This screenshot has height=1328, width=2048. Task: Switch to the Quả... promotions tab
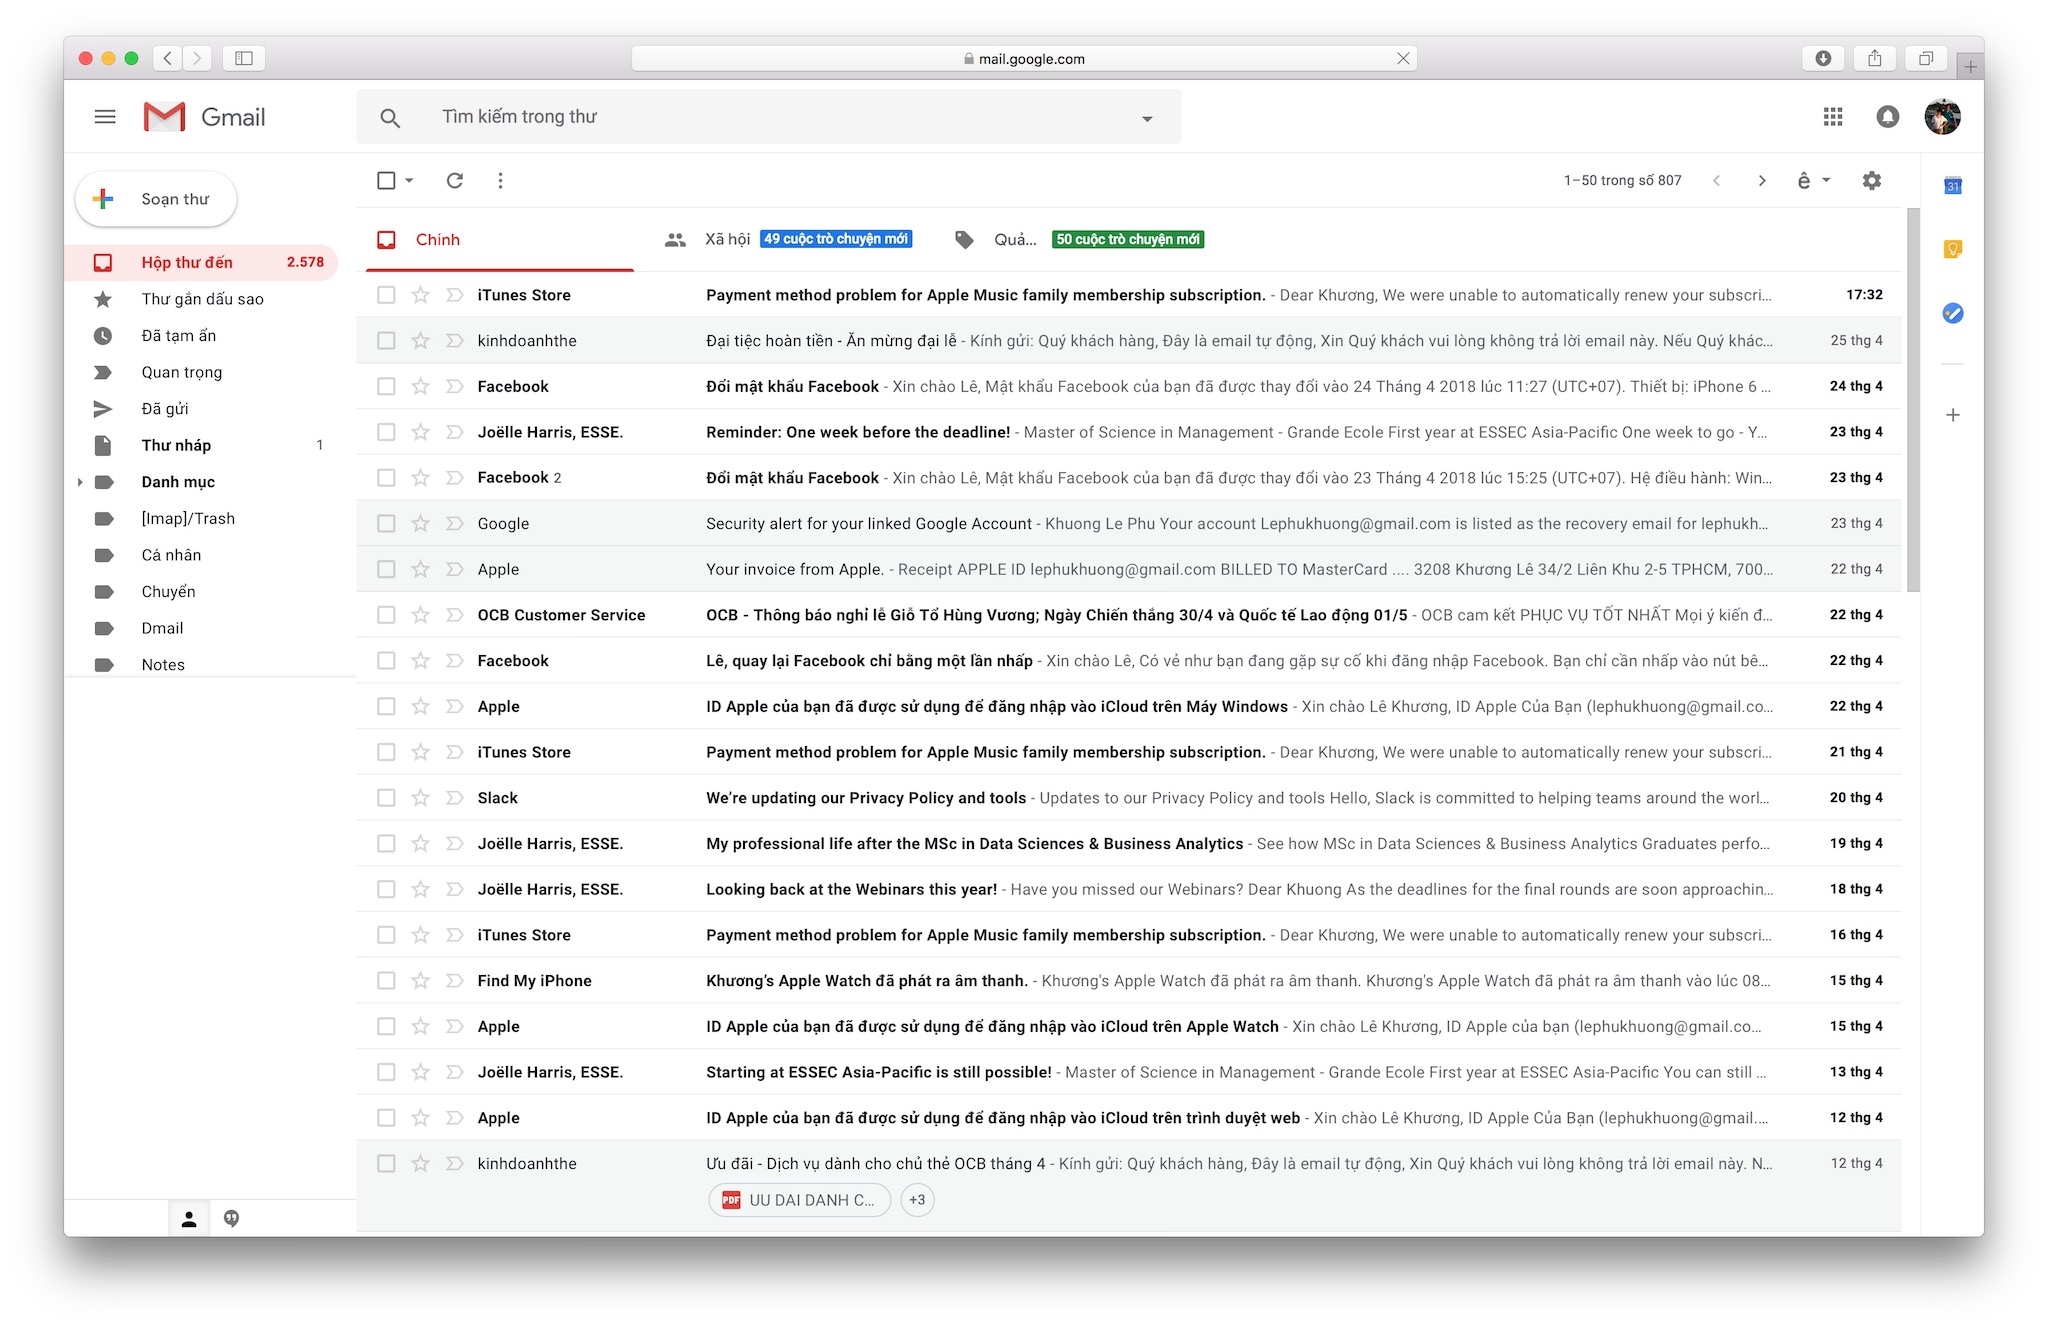tap(1079, 240)
